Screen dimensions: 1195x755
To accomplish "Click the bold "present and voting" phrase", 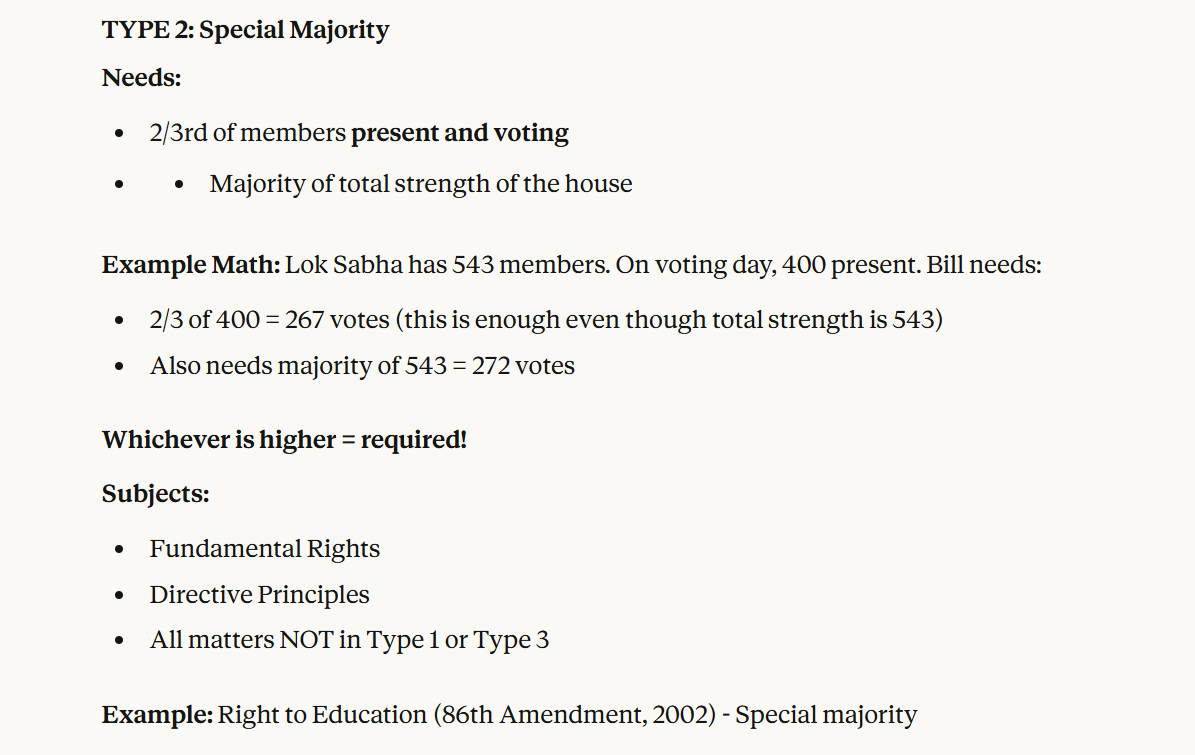I will click(460, 133).
